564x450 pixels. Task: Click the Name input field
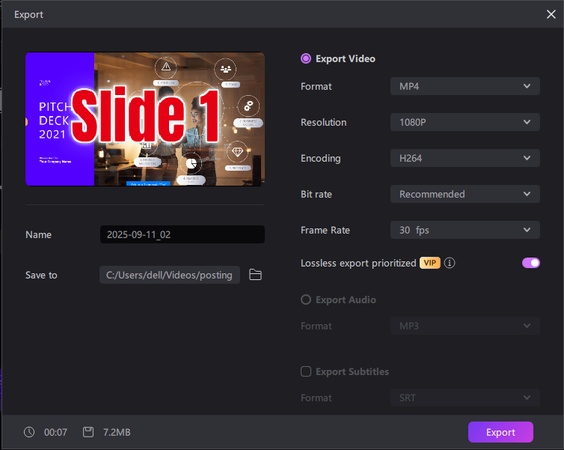click(x=182, y=235)
